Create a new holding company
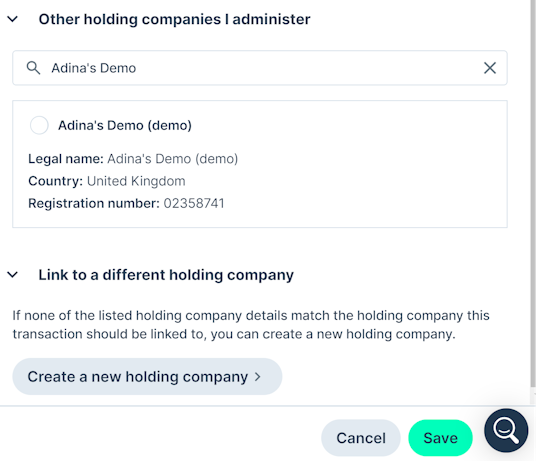The image size is (536, 461). tap(147, 377)
